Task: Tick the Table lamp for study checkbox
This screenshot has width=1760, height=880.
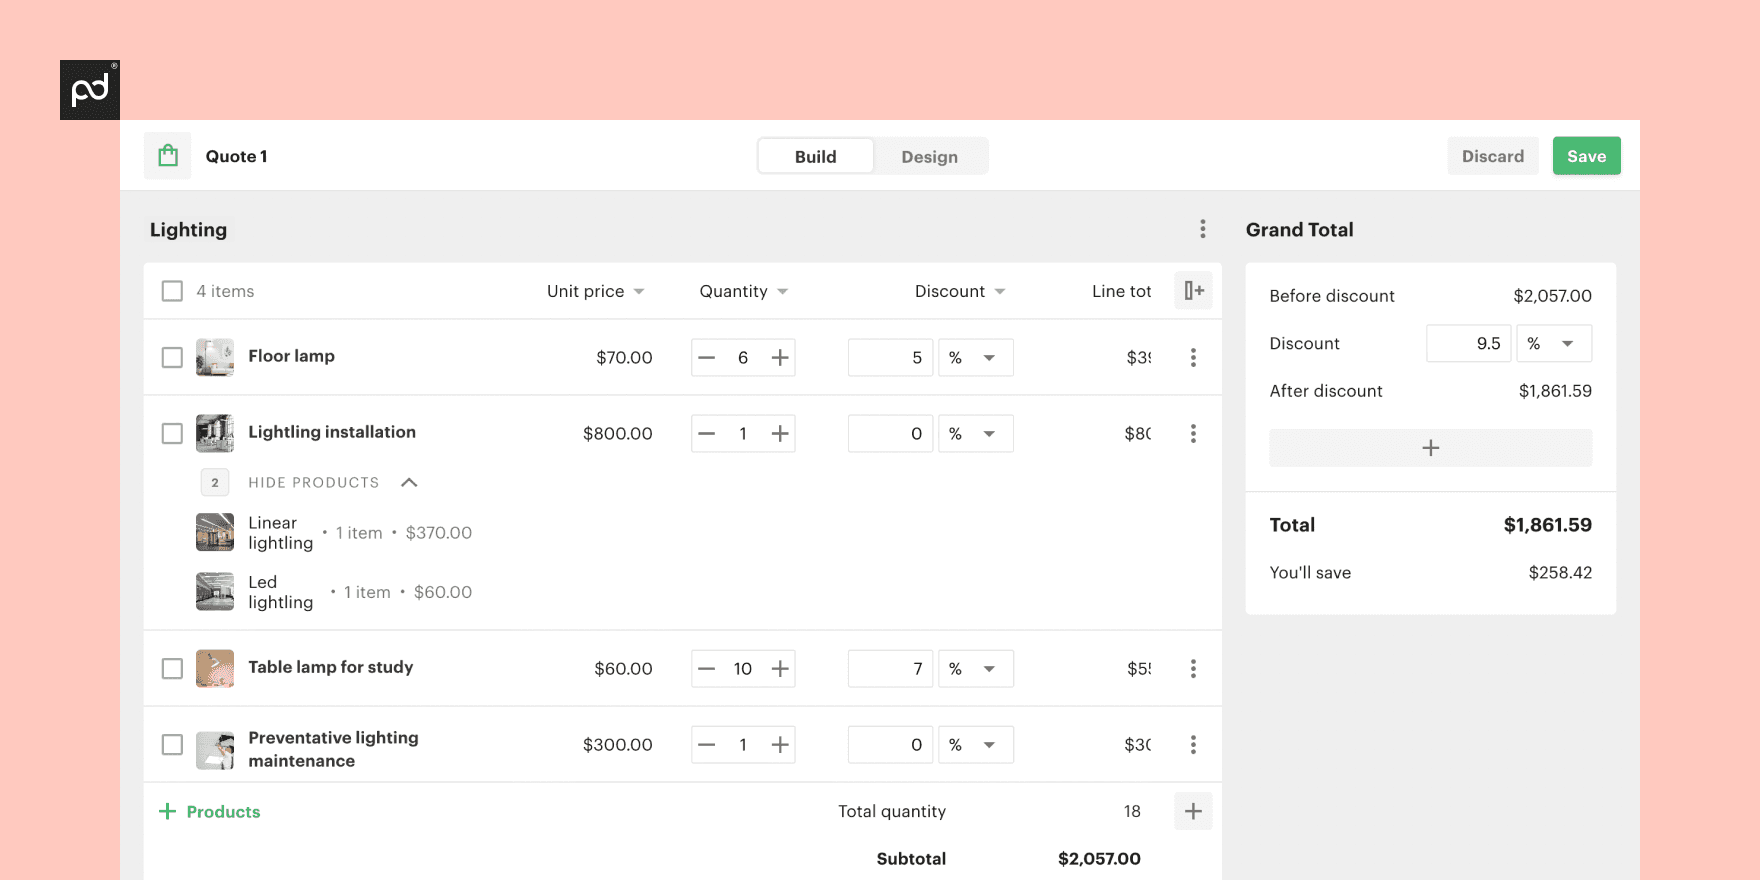Action: pos(172,669)
